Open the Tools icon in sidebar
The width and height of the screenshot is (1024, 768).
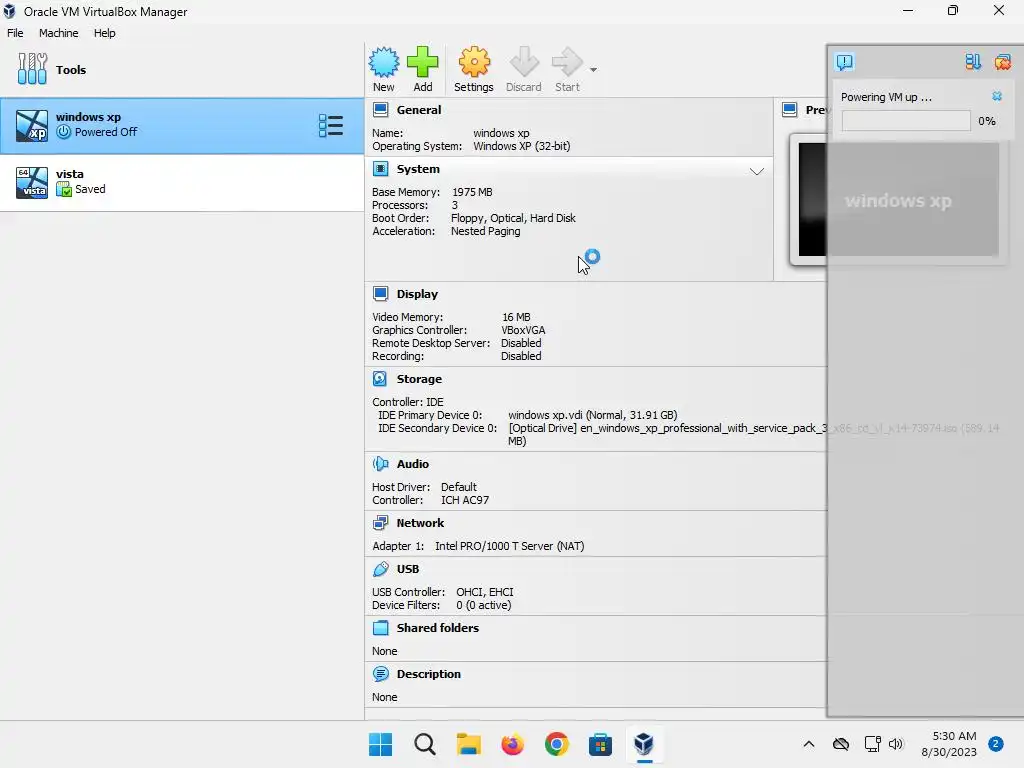click(x=32, y=69)
